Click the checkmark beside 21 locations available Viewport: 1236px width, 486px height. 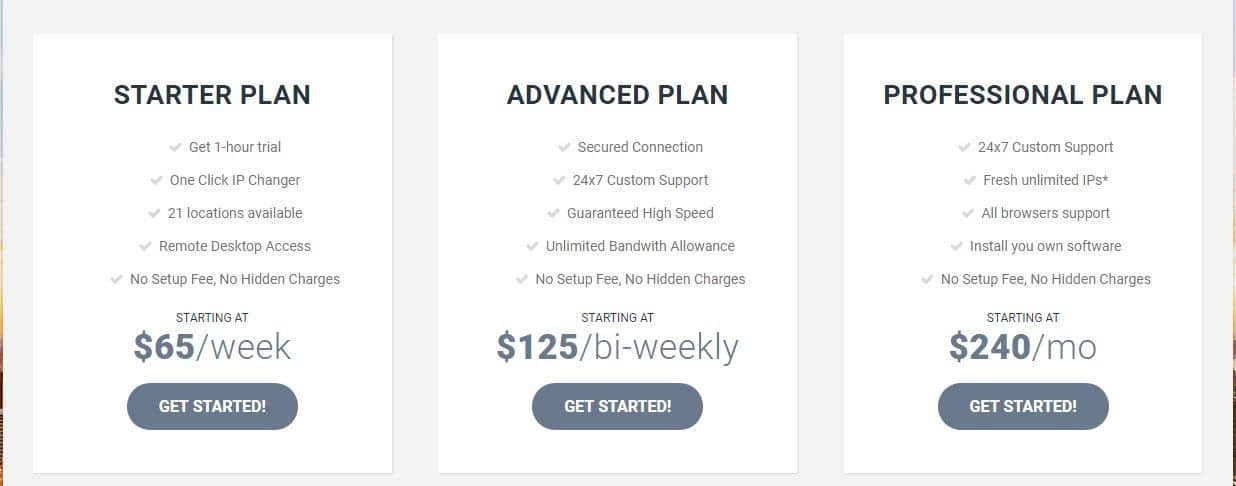tap(154, 213)
